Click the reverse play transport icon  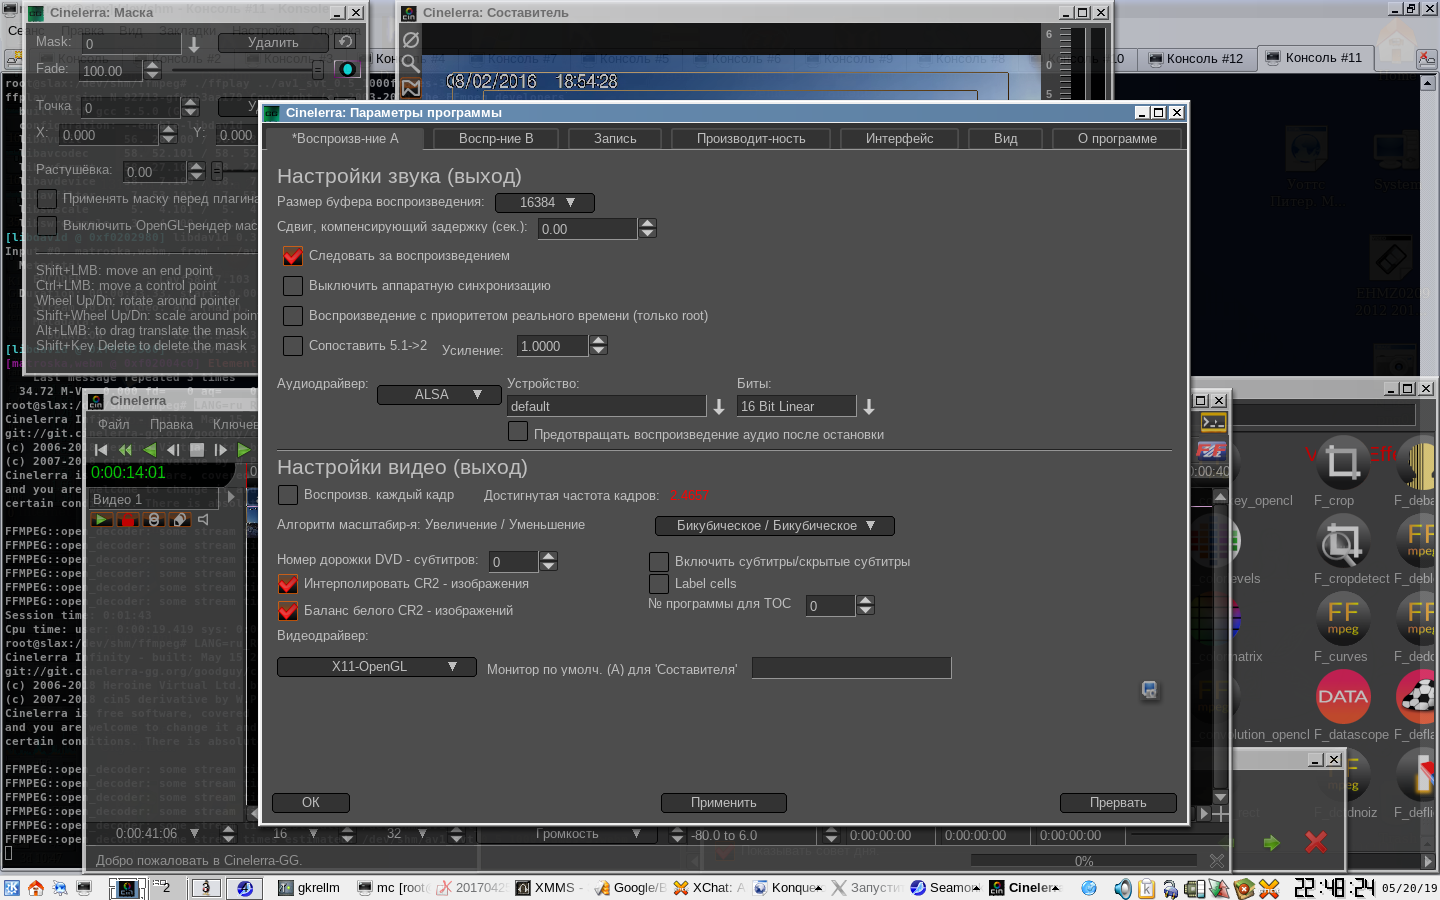tap(149, 450)
